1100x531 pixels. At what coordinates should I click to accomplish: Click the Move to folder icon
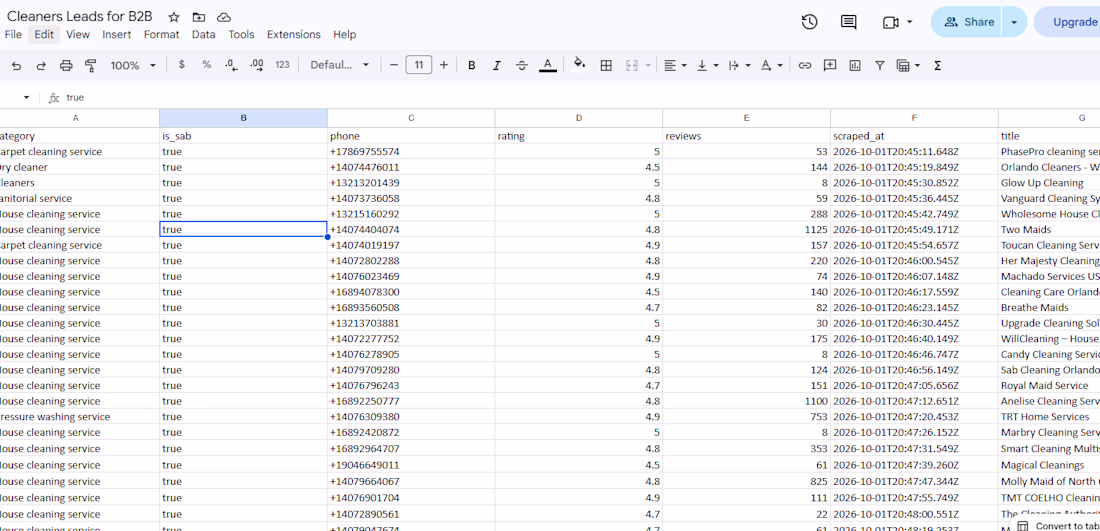199,18
